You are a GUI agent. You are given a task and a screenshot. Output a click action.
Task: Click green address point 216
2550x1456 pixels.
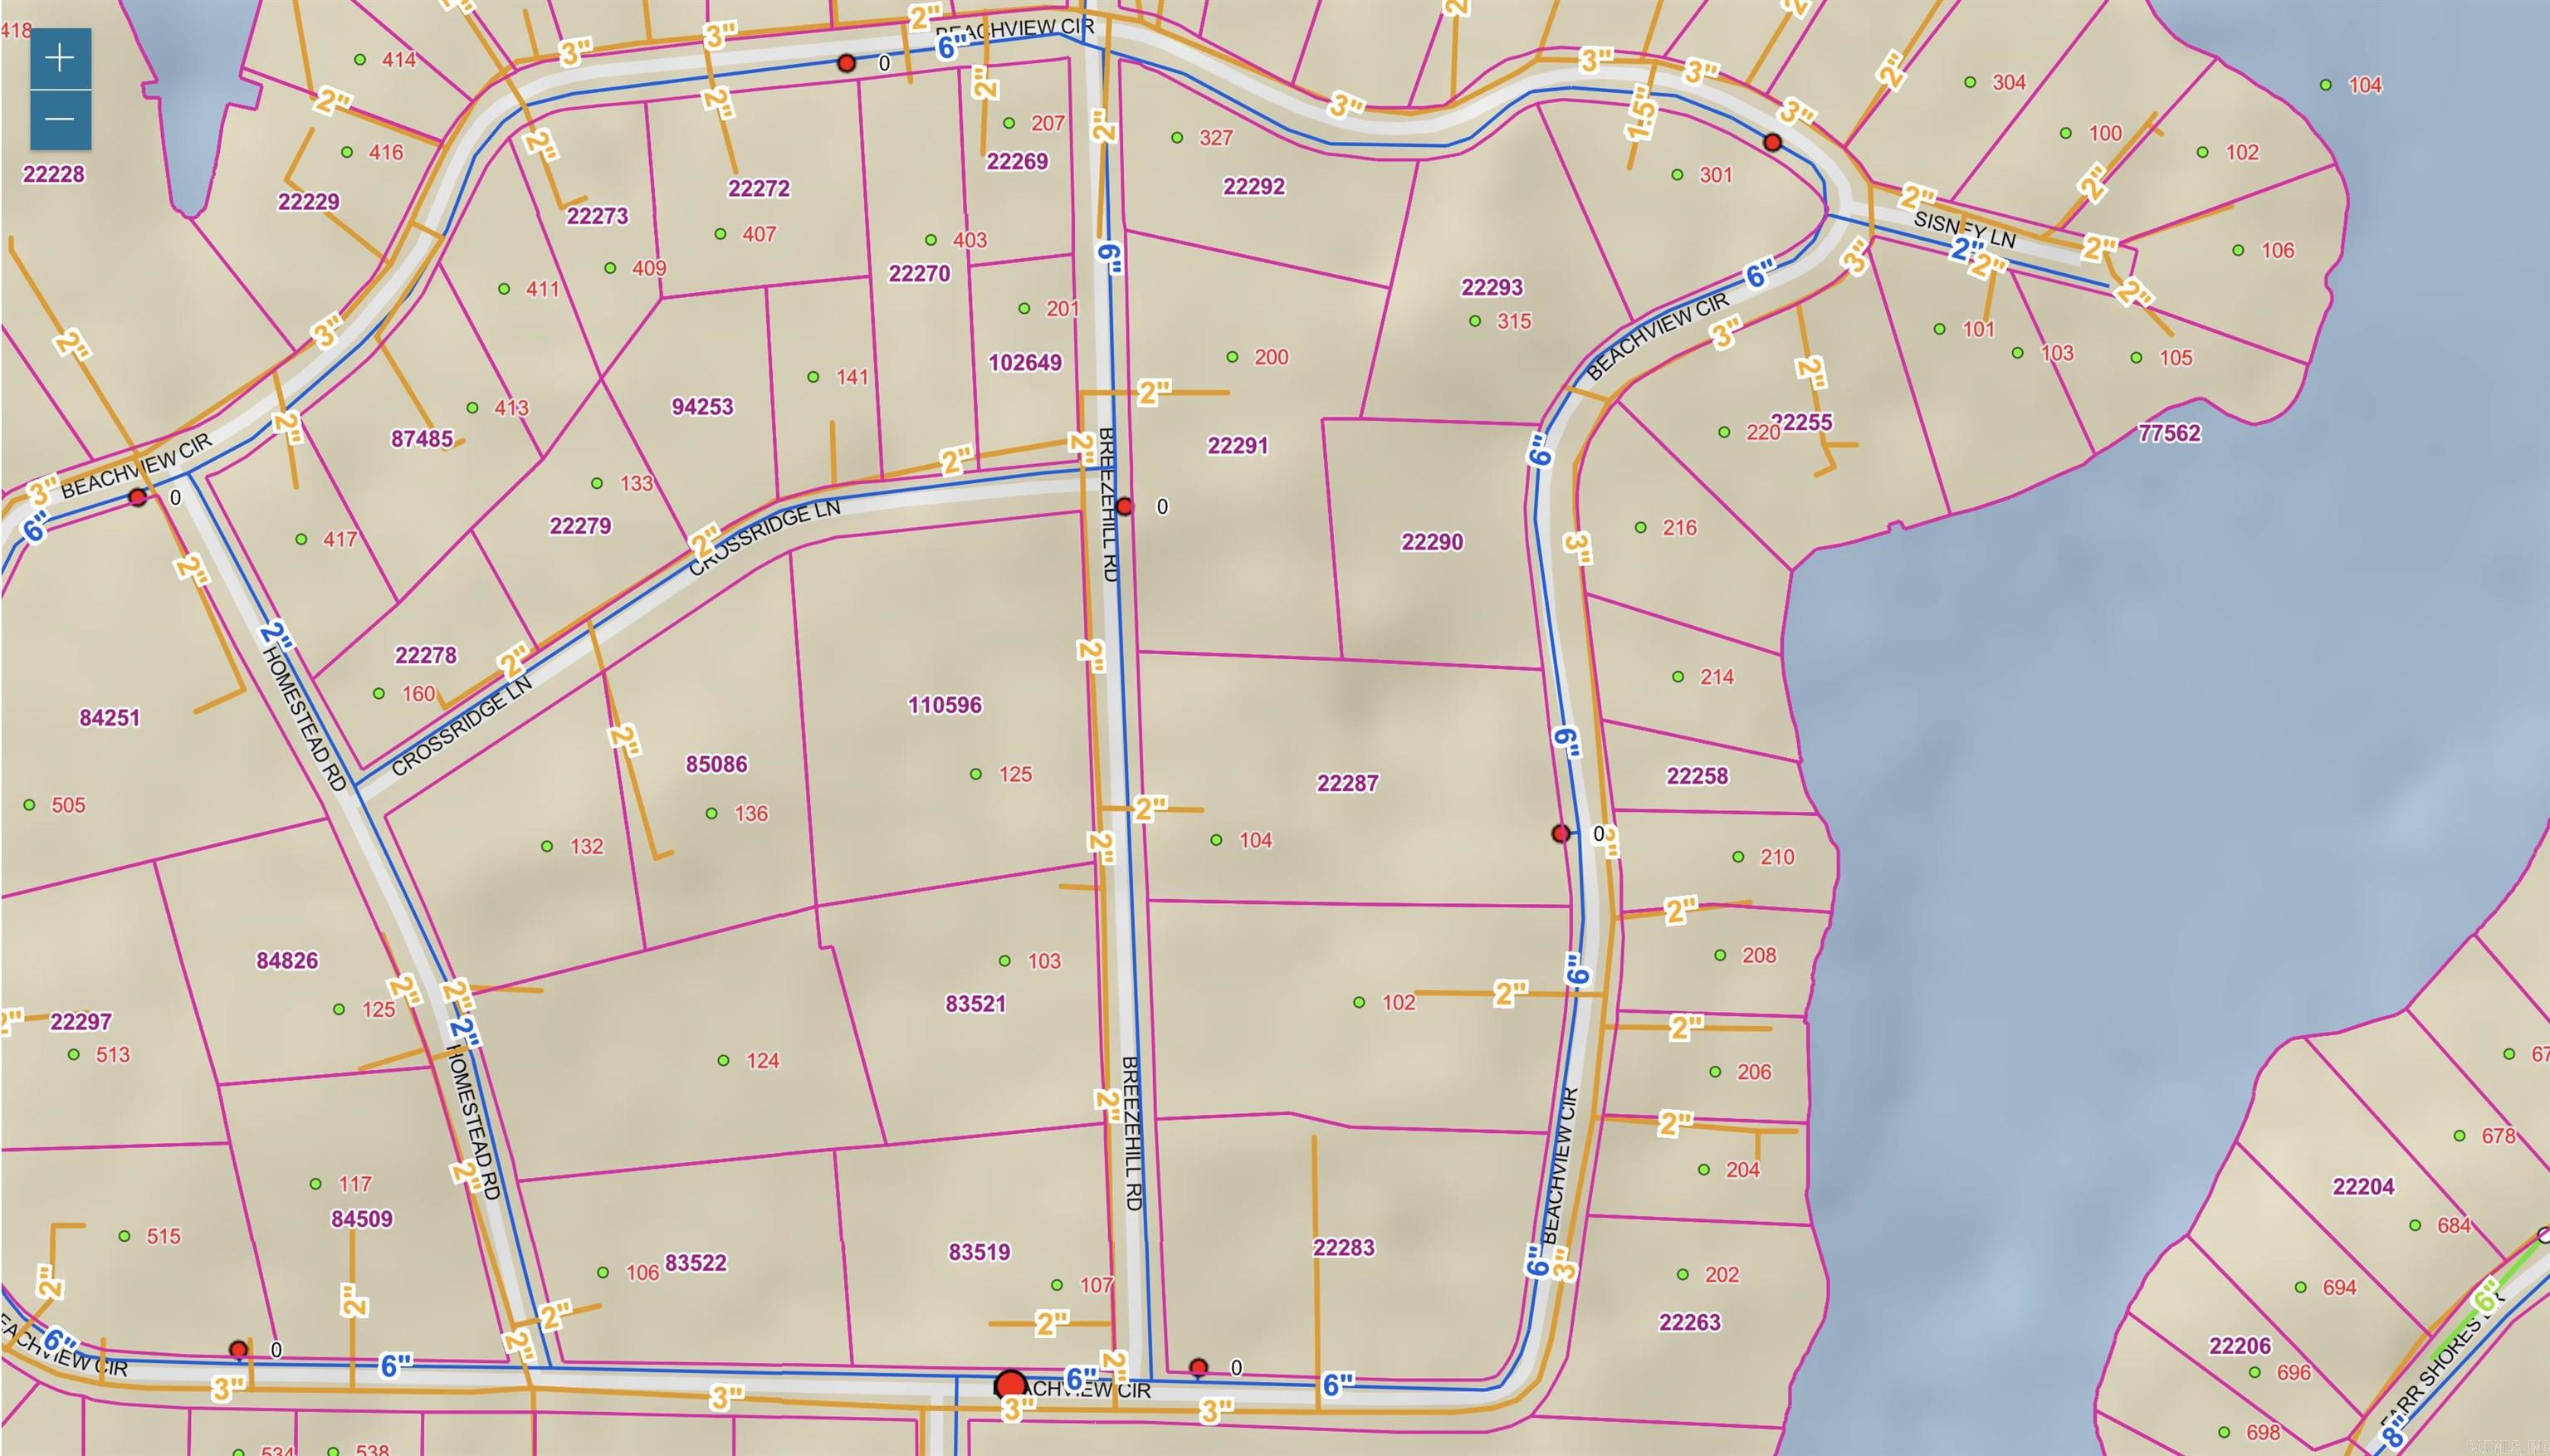pos(1641,527)
